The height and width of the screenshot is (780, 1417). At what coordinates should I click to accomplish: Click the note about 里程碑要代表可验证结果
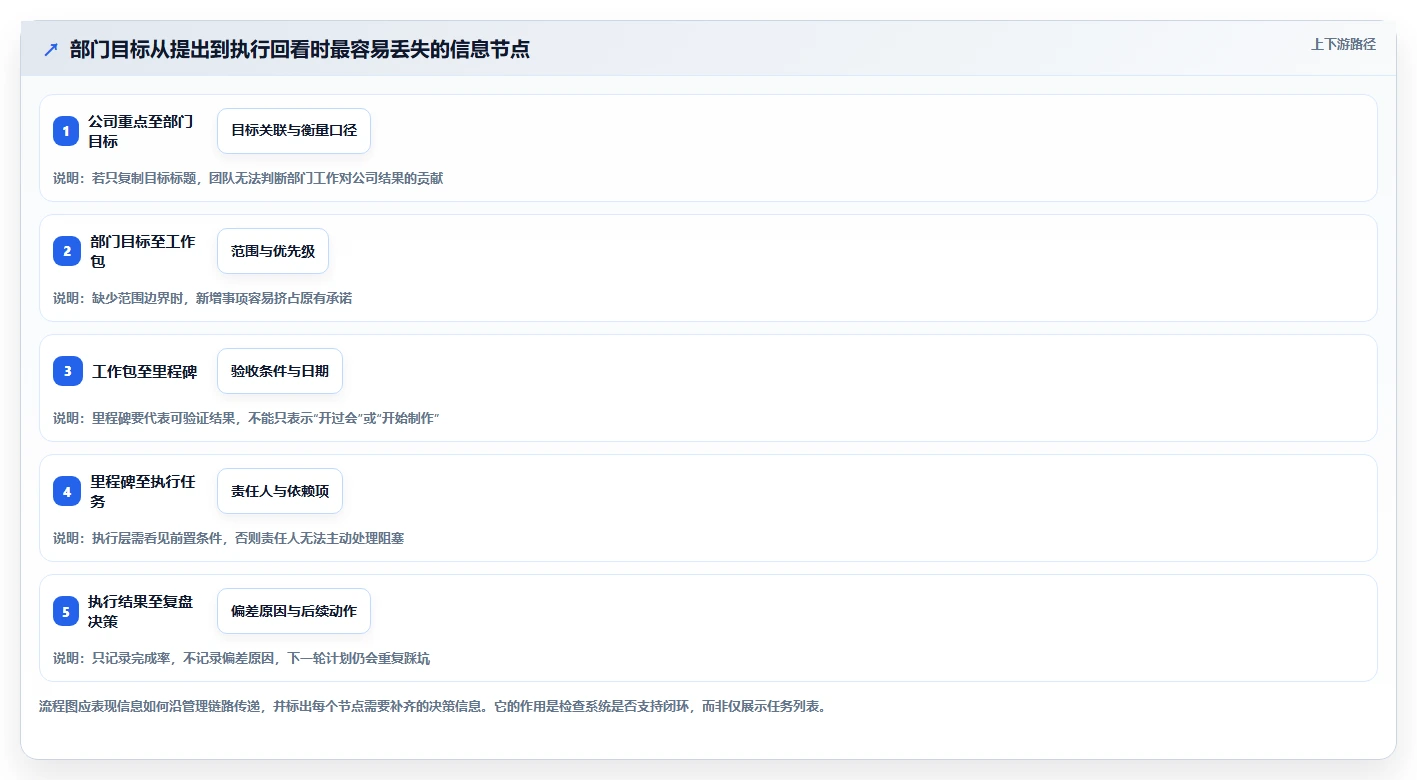pyautogui.click(x=247, y=418)
